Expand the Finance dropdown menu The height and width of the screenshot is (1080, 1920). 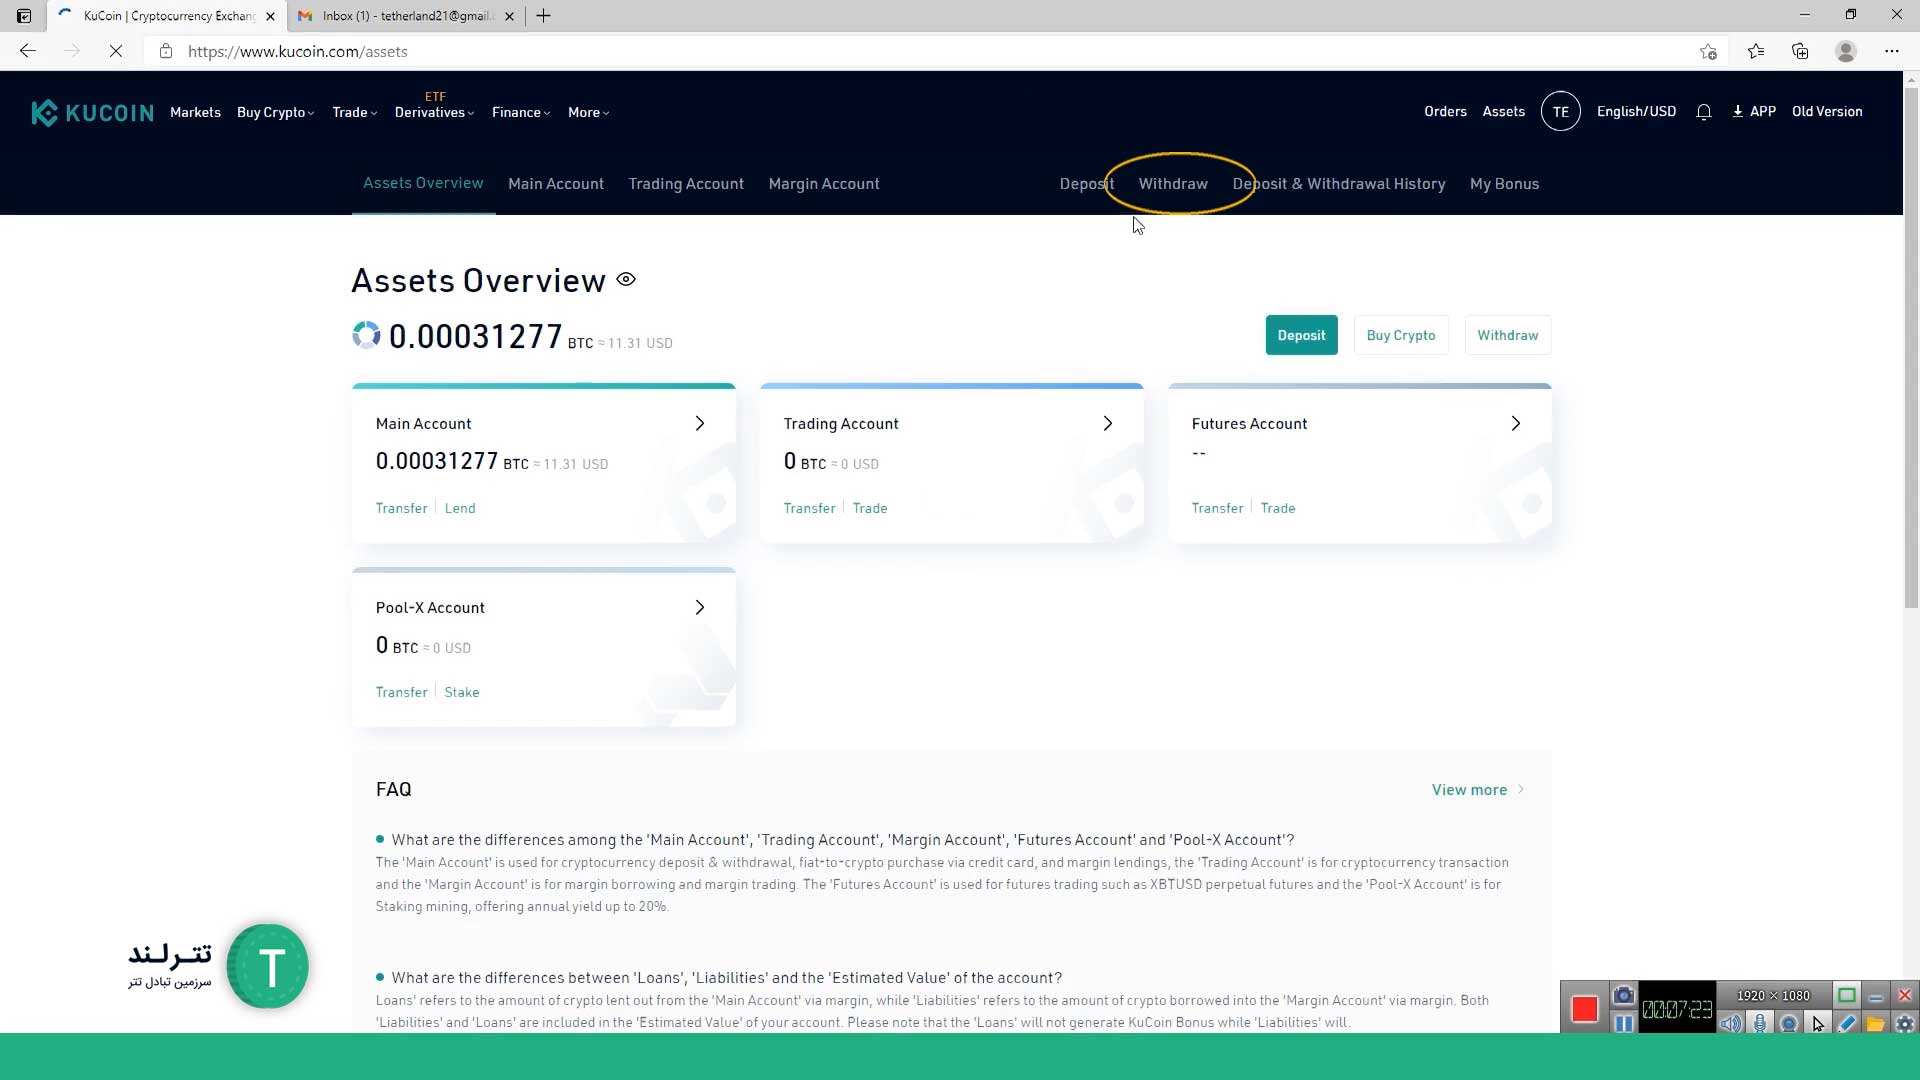[520, 112]
